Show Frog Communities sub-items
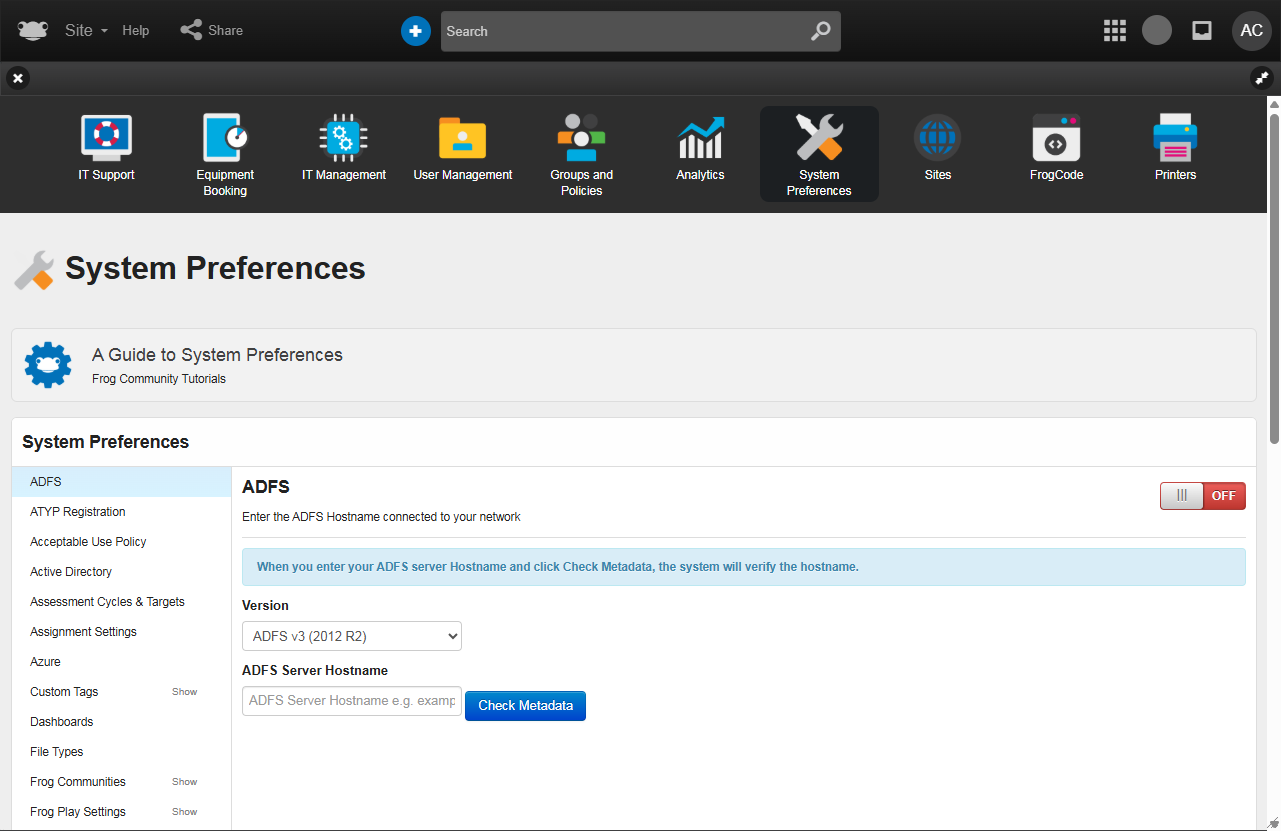The width and height of the screenshot is (1281, 831). coord(184,782)
